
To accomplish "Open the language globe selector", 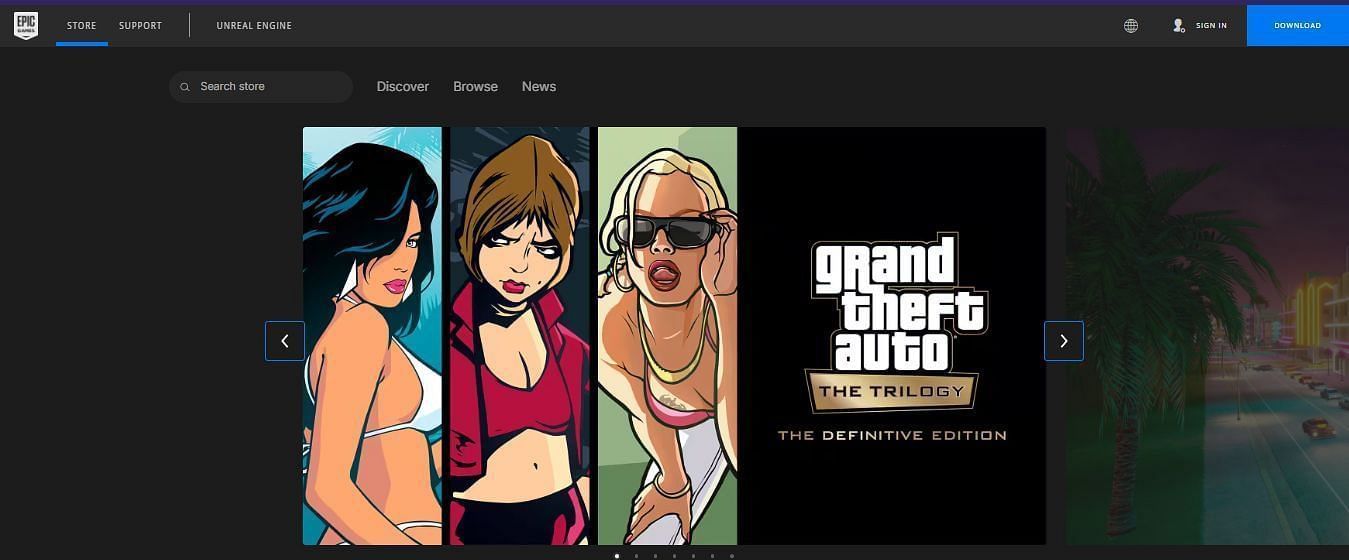I will (x=1131, y=26).
